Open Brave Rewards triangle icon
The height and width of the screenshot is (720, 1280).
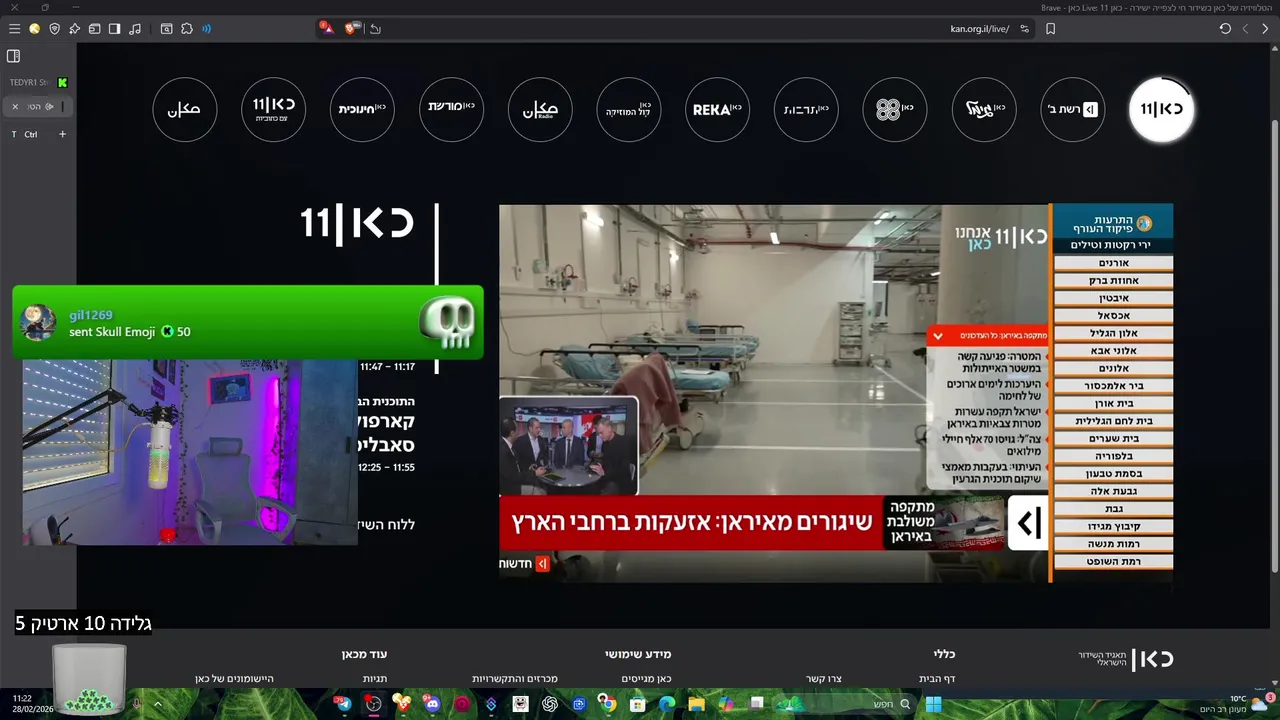(327, 28)
